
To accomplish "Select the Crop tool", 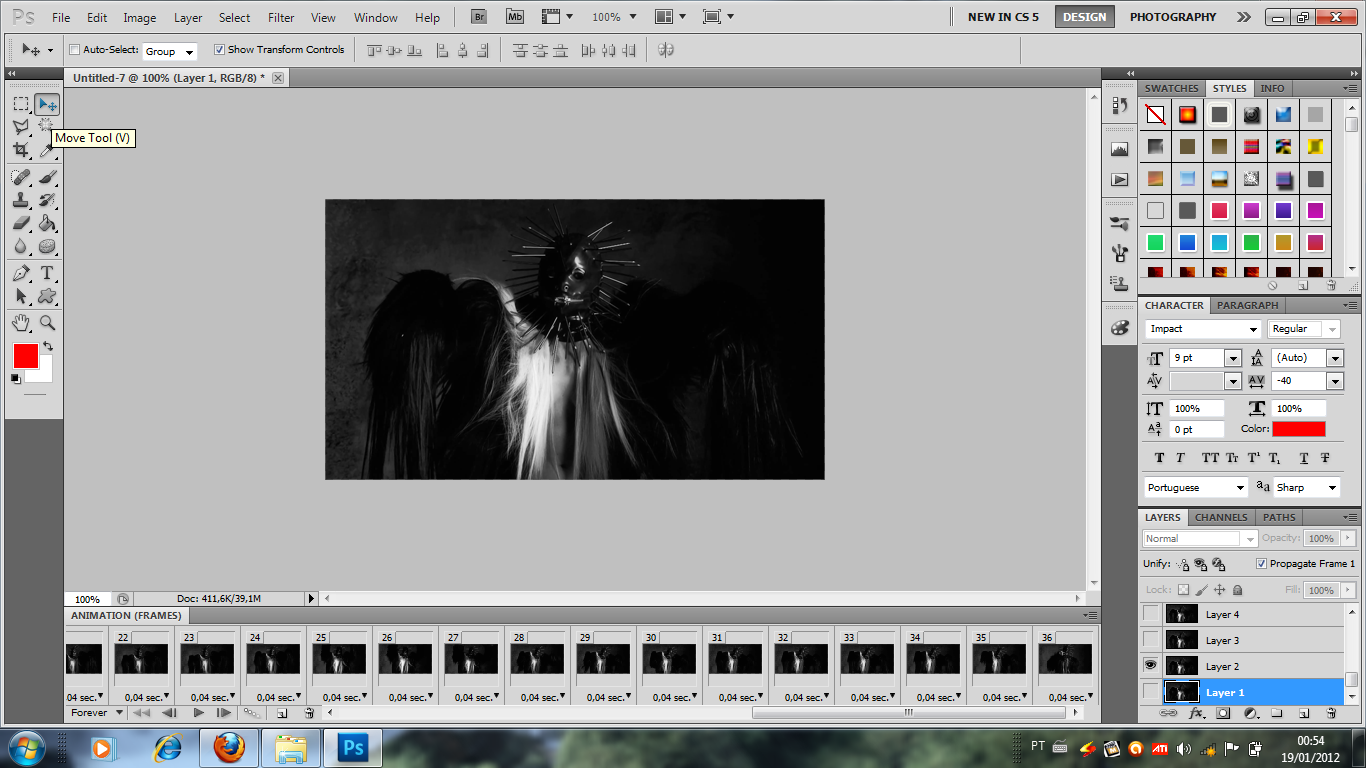I will (21, 150).
